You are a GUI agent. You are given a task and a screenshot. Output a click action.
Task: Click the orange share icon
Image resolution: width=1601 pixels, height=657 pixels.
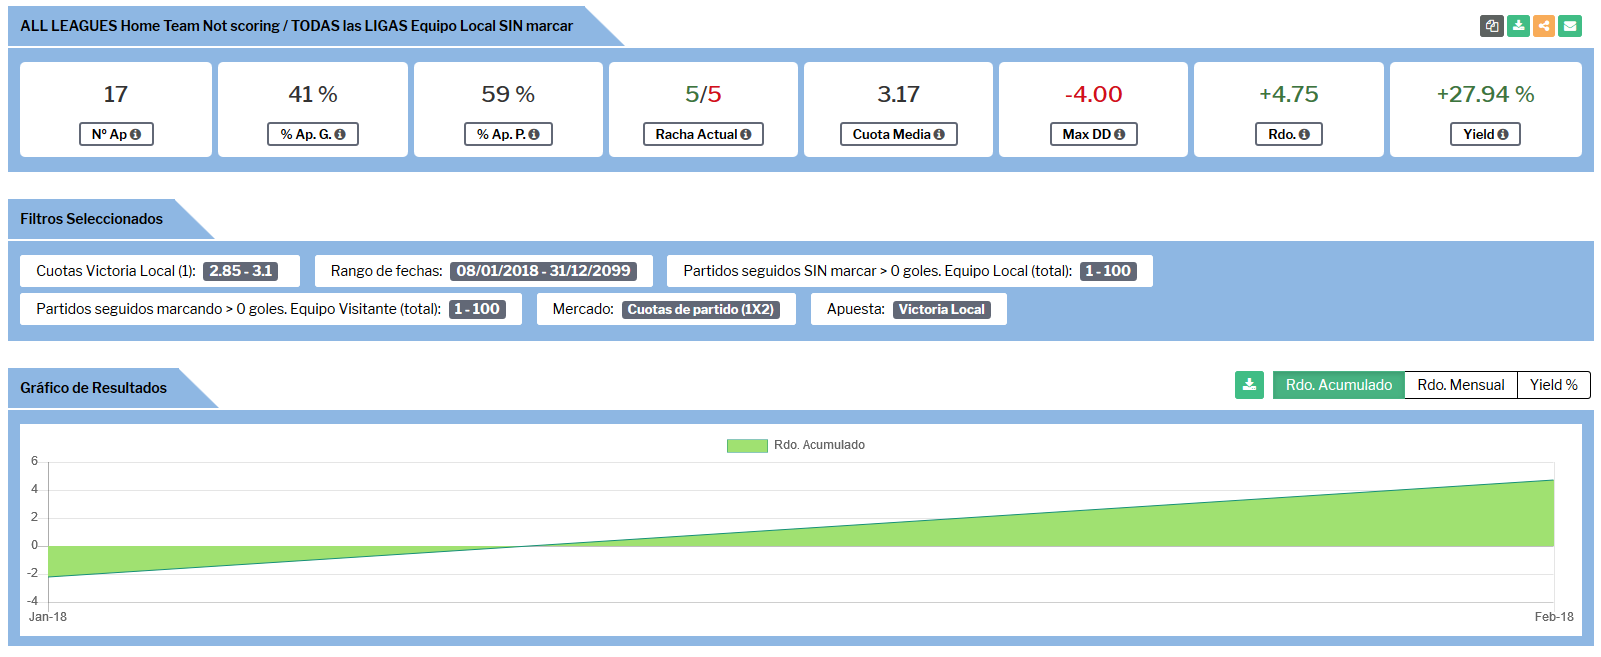coord(1544,26)
